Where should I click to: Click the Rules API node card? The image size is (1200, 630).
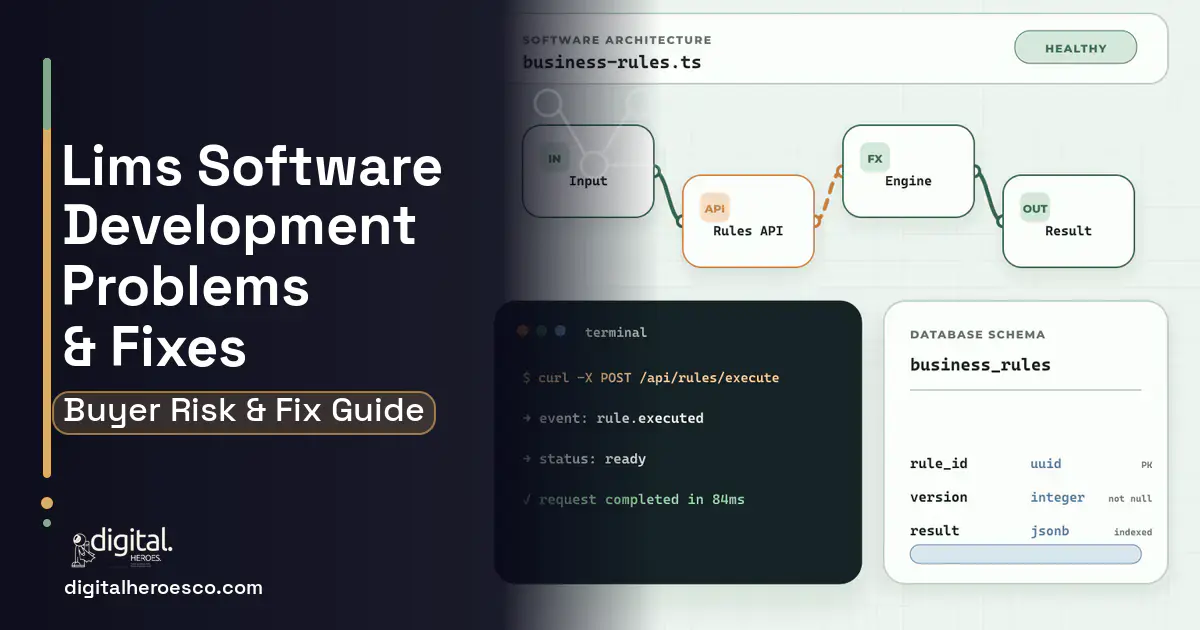[748, 221]
